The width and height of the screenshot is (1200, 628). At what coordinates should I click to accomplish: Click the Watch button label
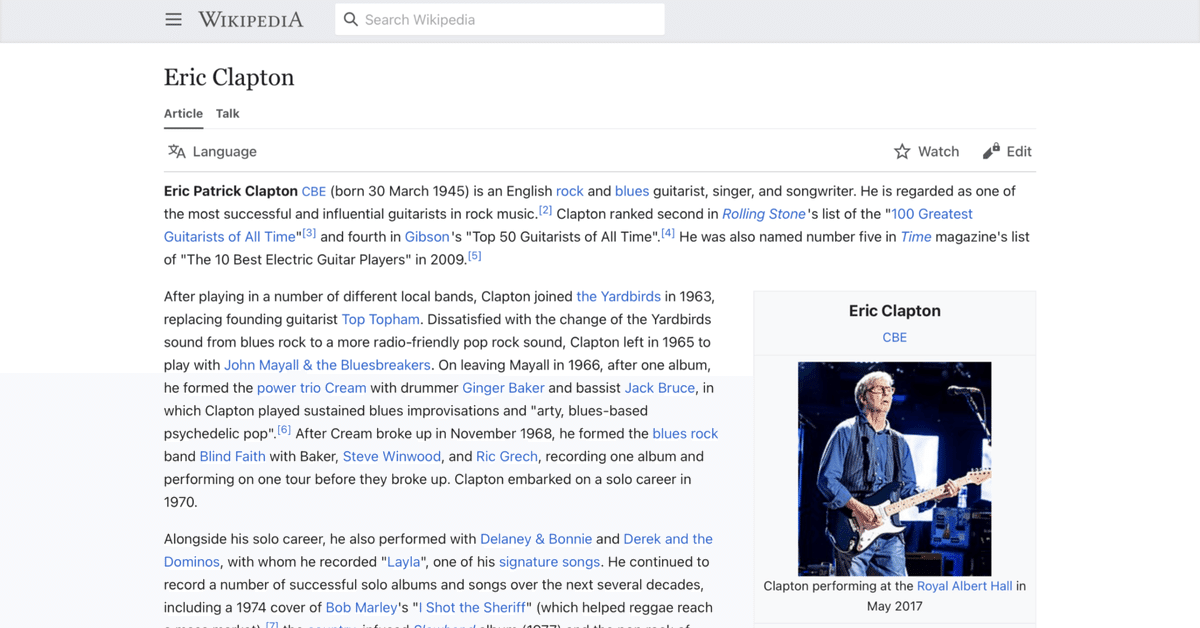[x=938, y=152]
